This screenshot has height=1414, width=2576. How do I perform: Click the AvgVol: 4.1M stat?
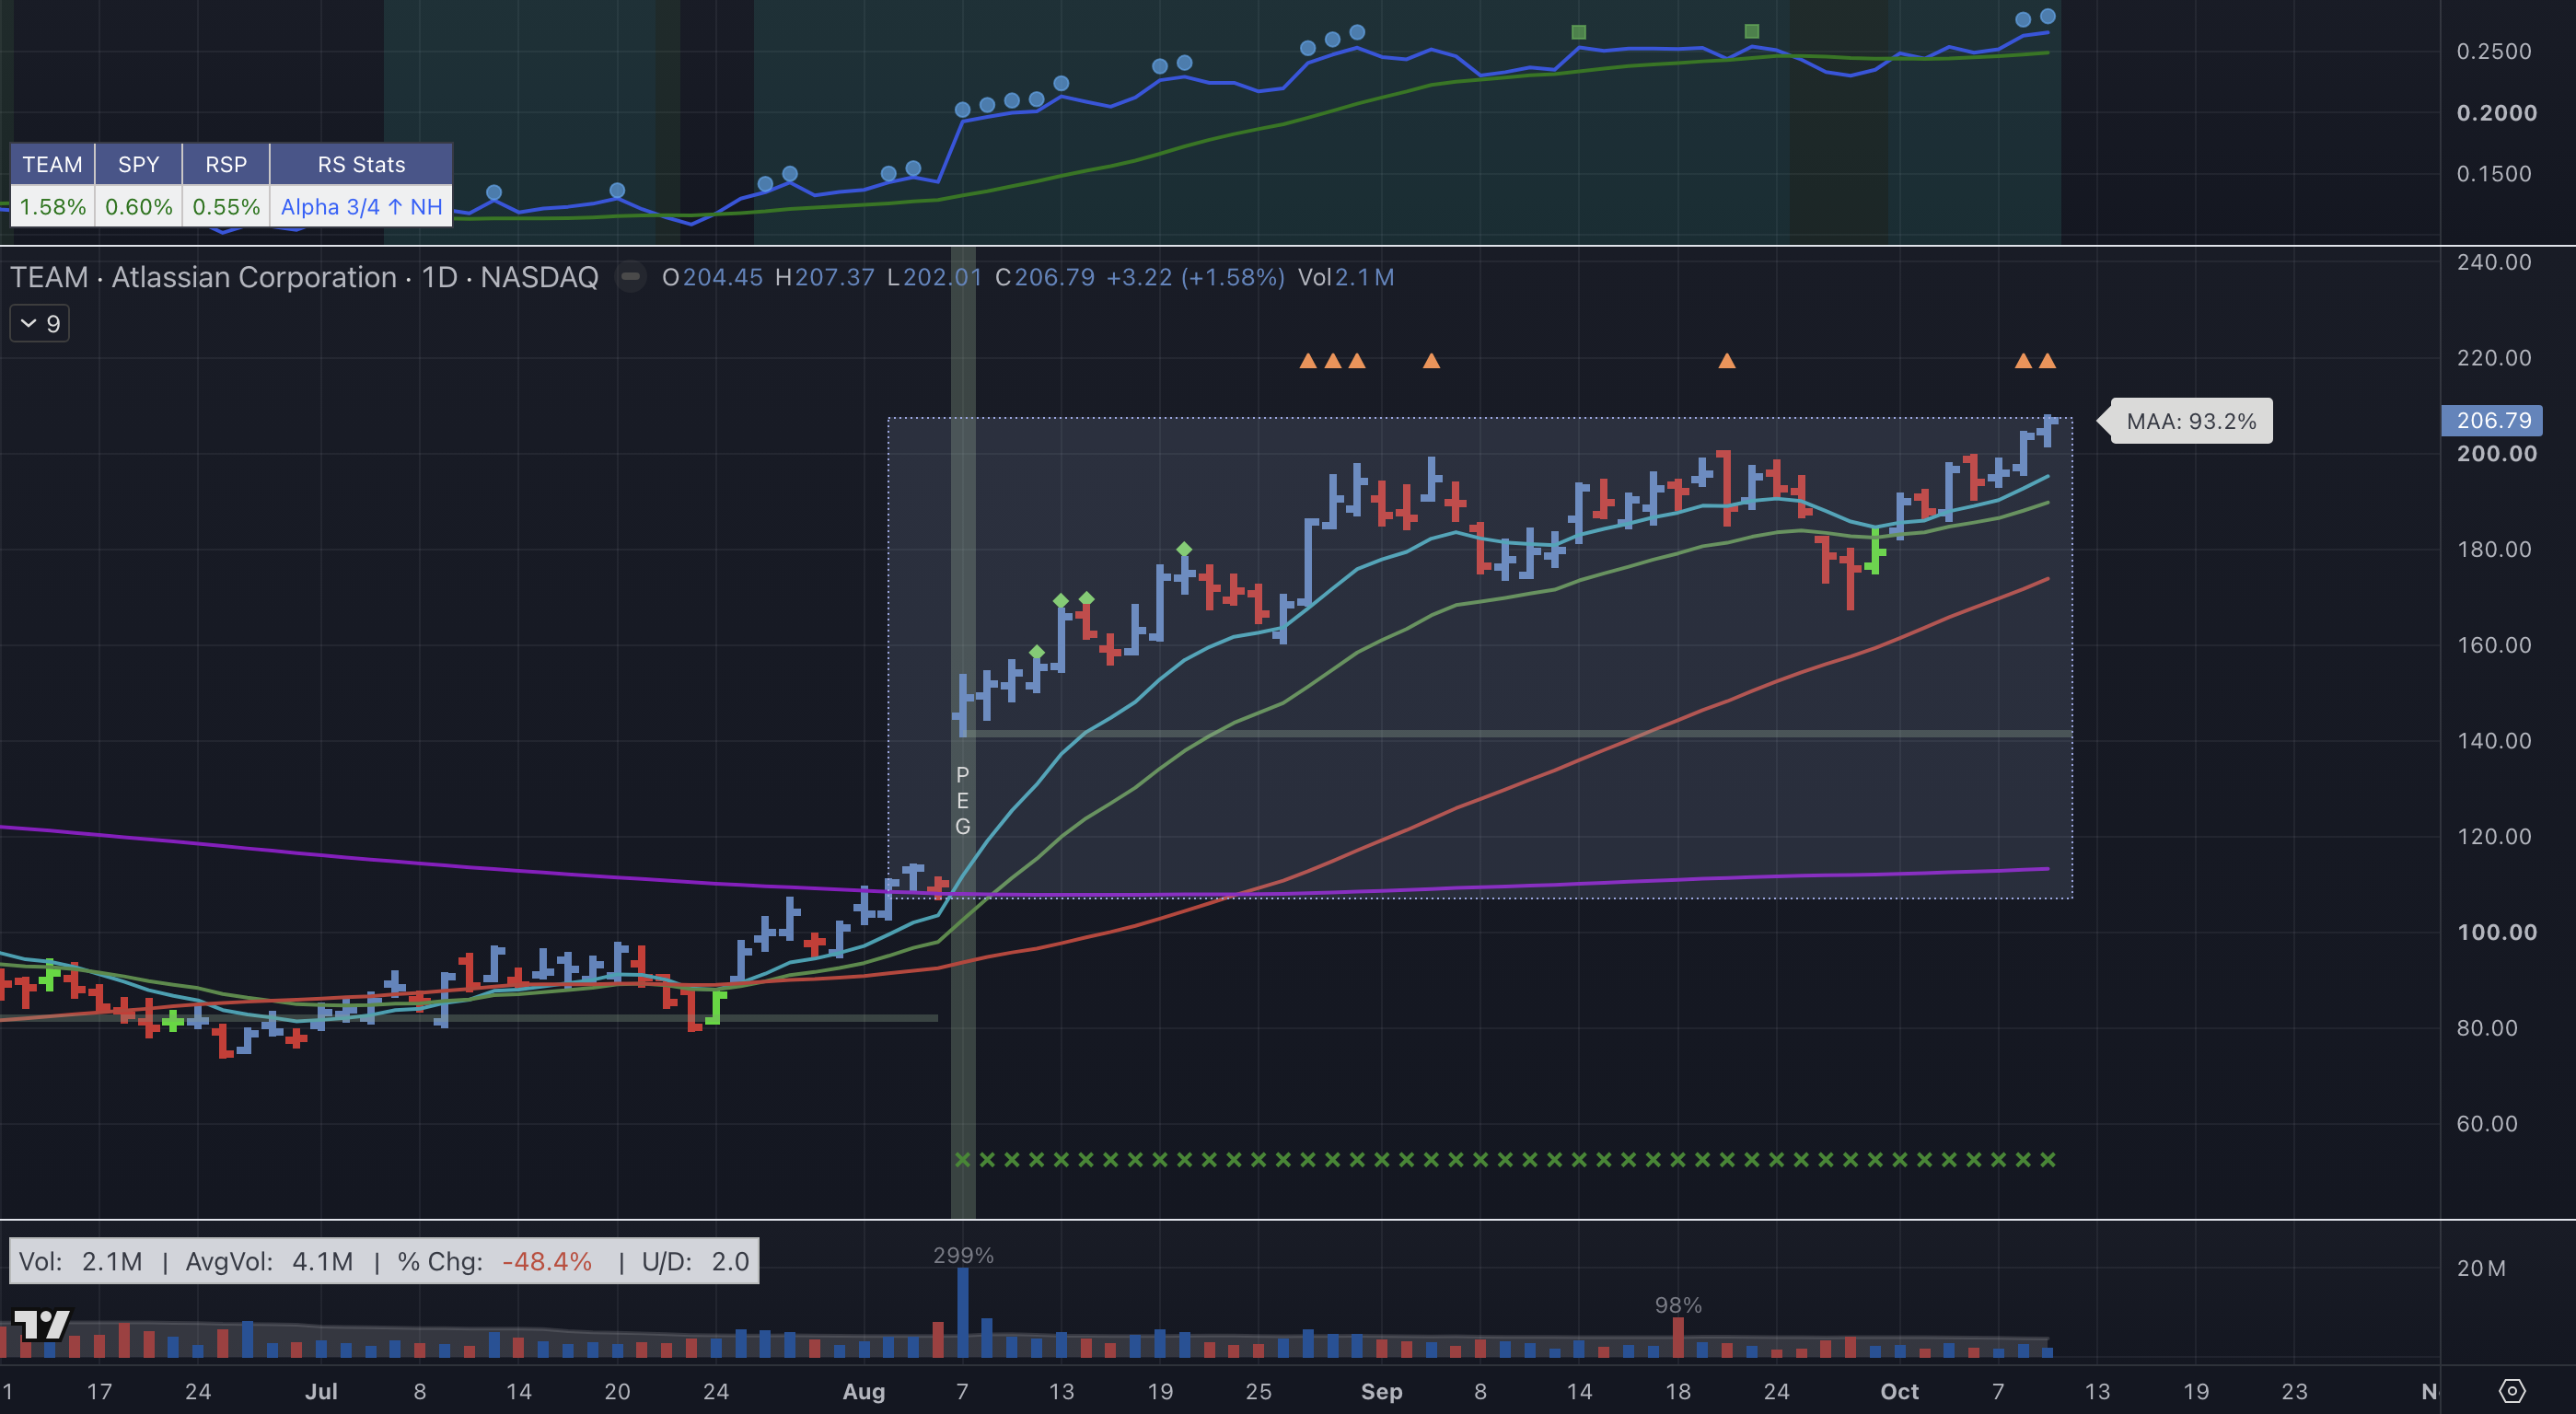click(x=269, y=1261)
